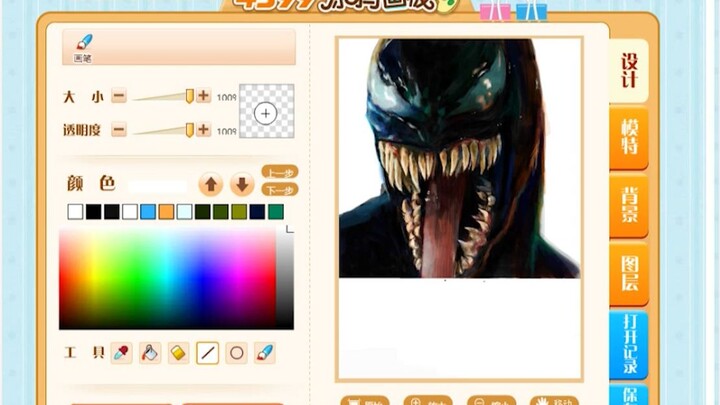Decrease brush size with minus button
The height and width of the screenshot is (405, 720).
click(x=119, y=96)
